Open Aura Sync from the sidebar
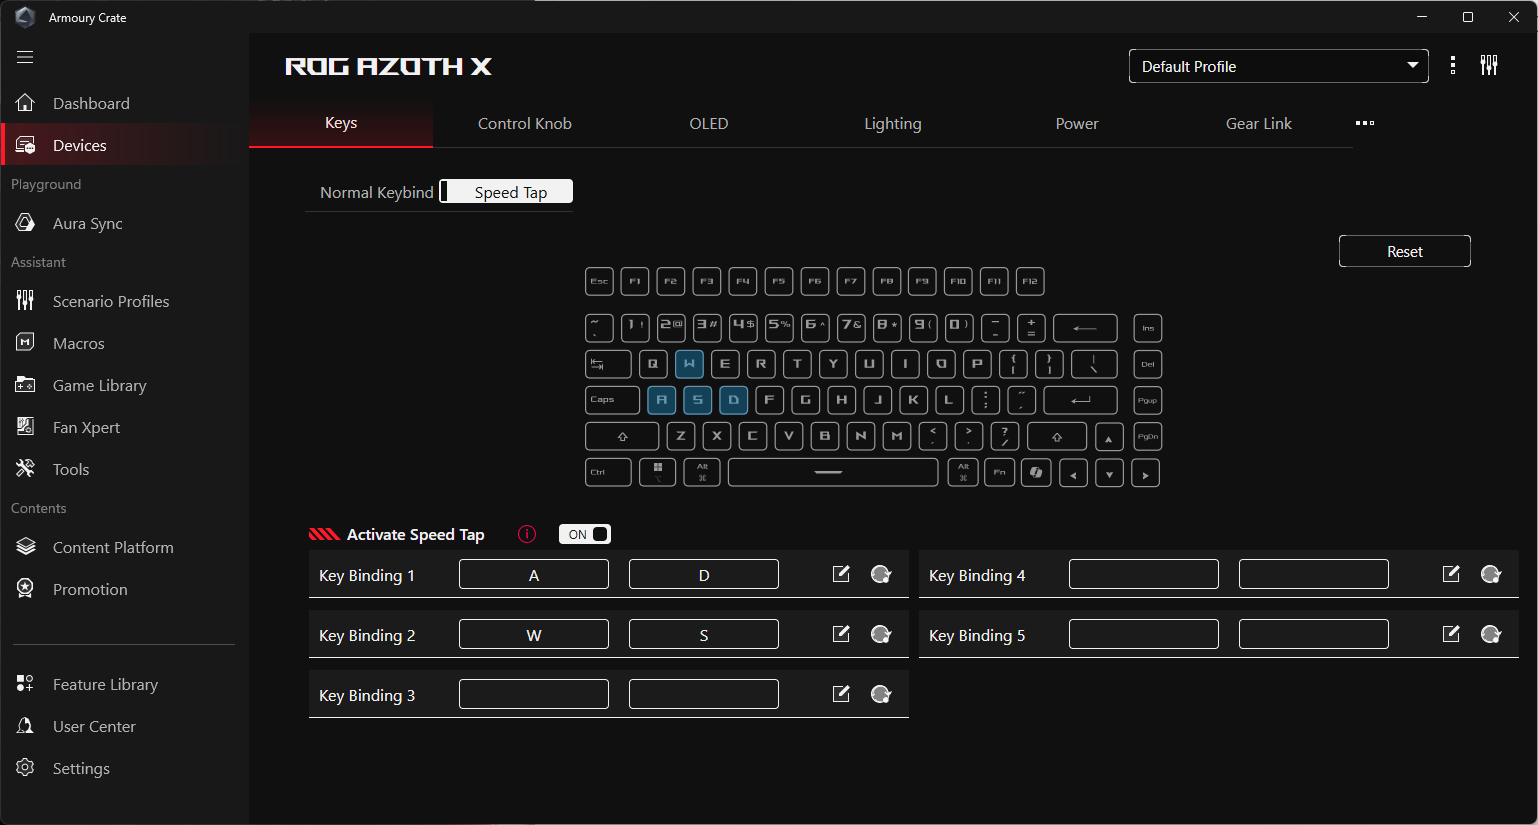This screenshot has width=1538, height=825. click(87, 223)
